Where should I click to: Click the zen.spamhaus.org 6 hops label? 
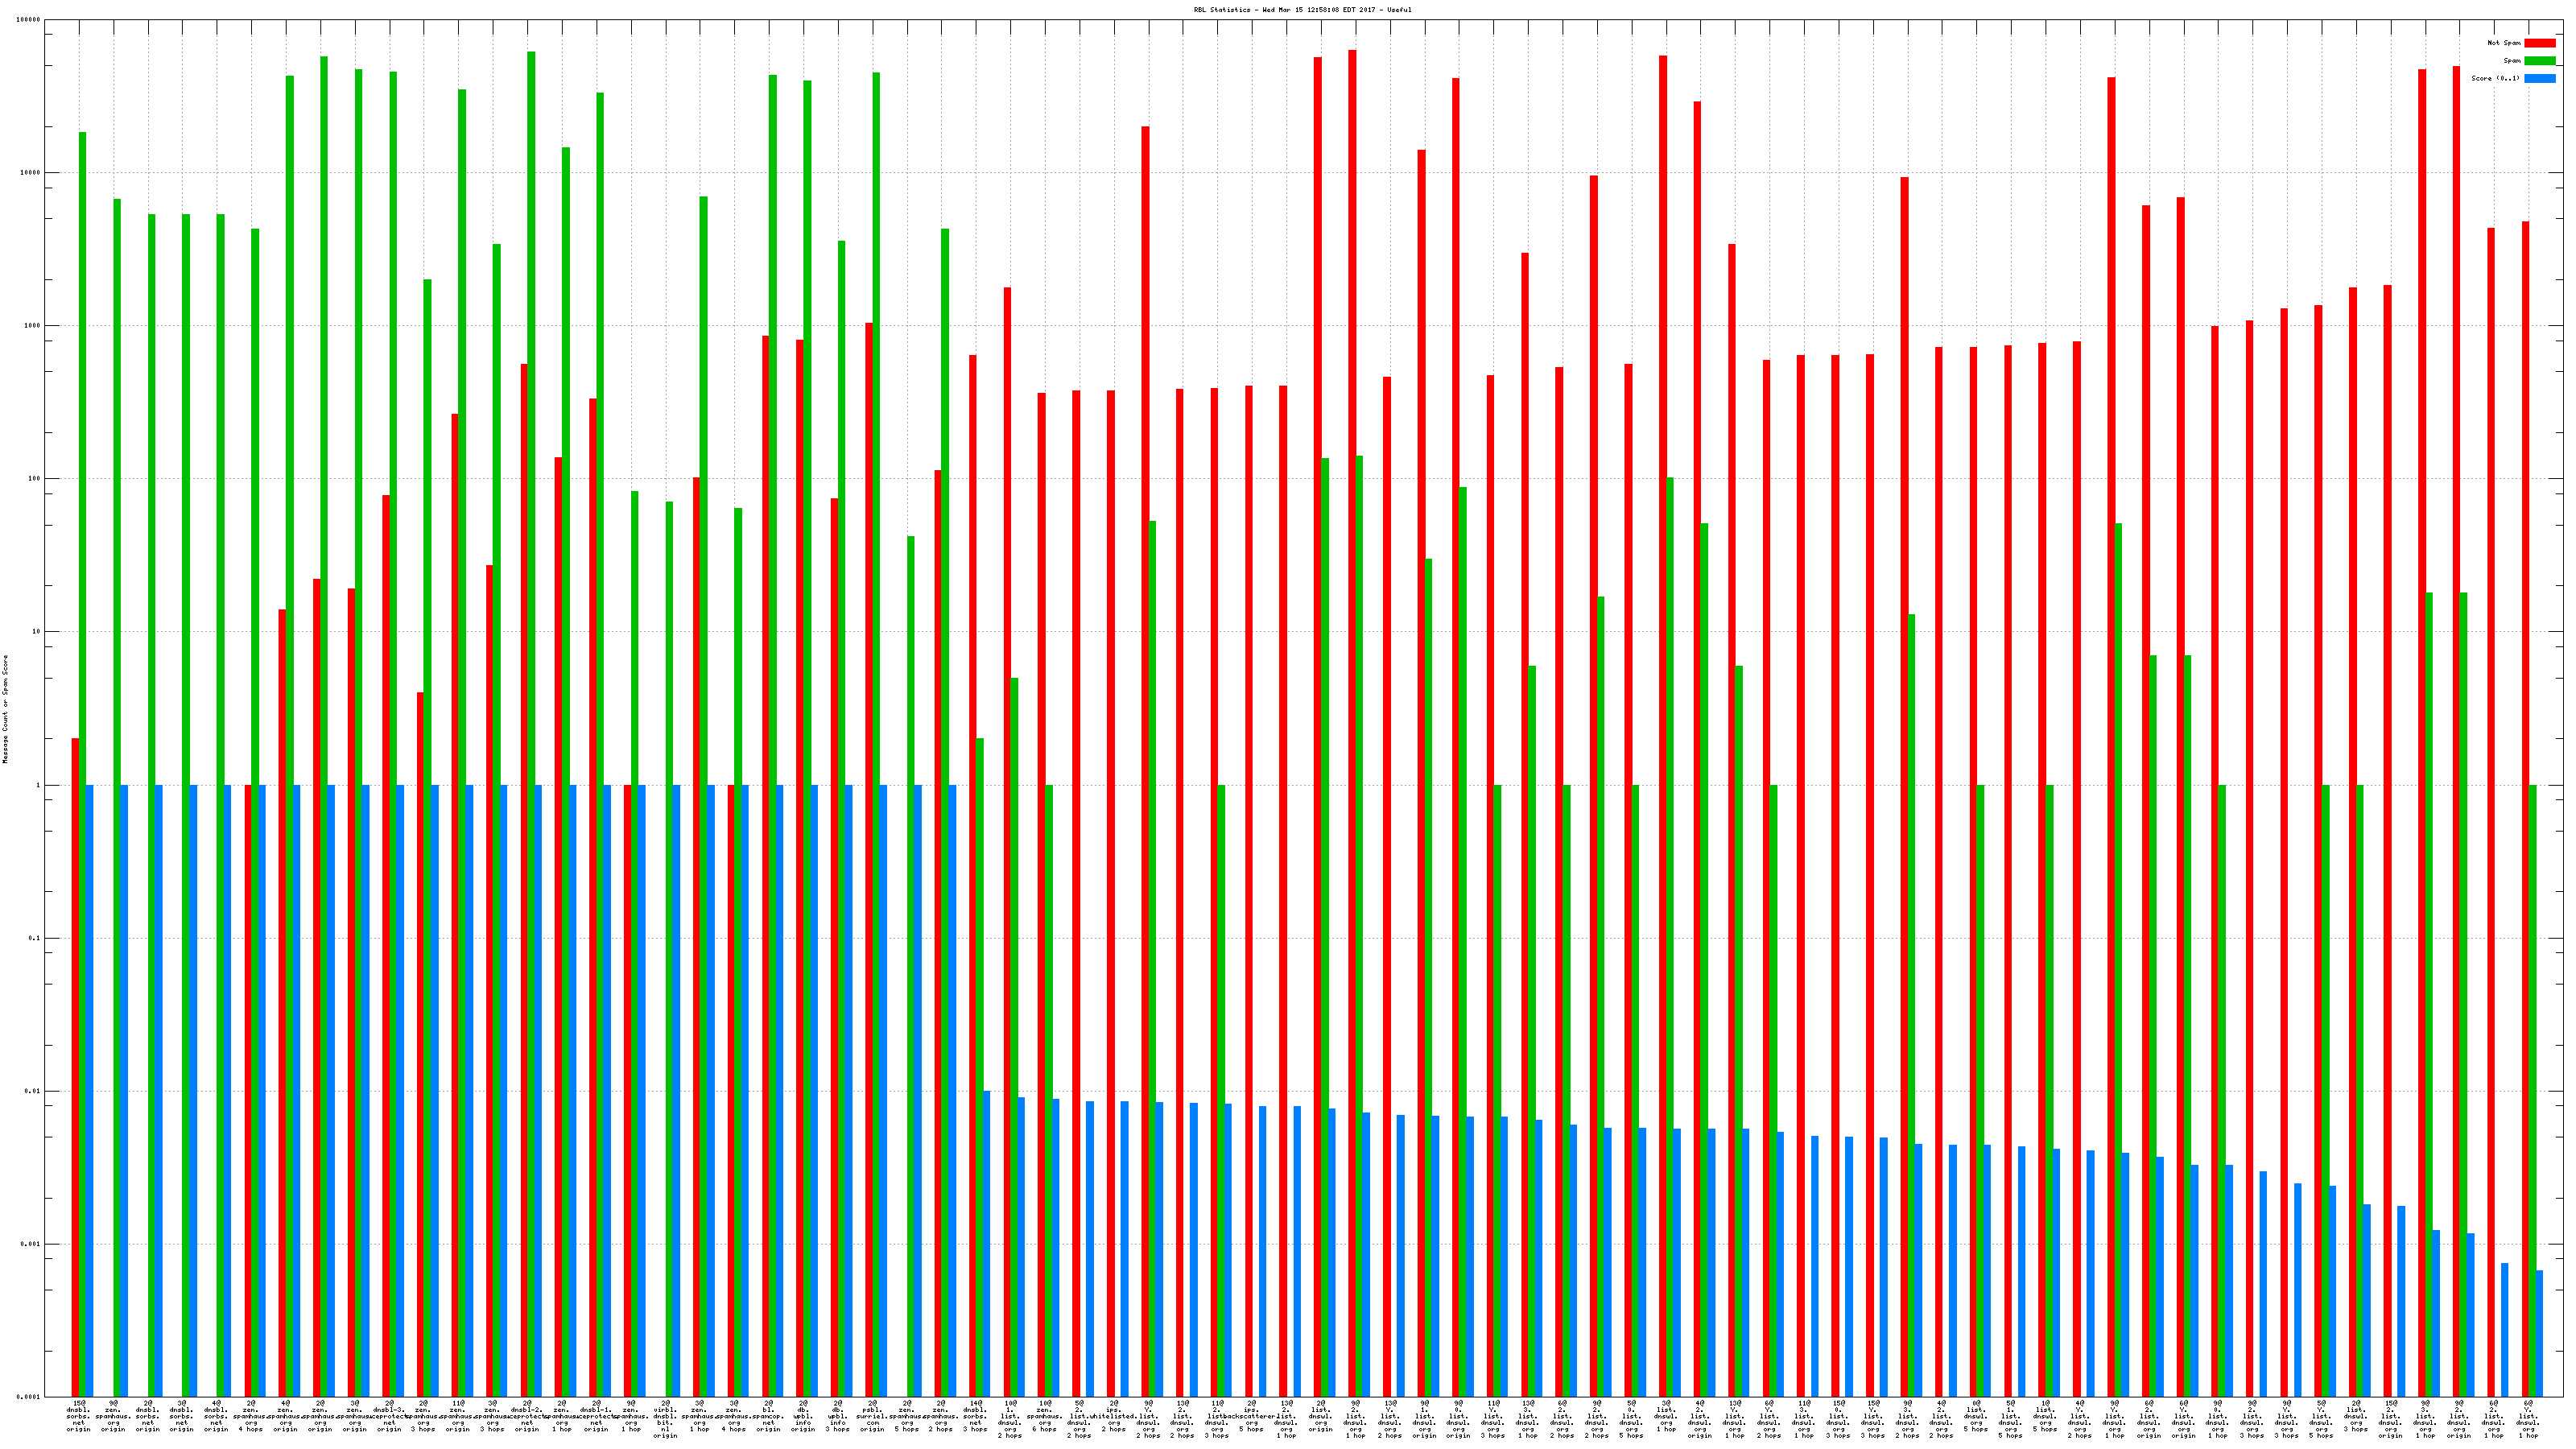tap(1045, 1417)
